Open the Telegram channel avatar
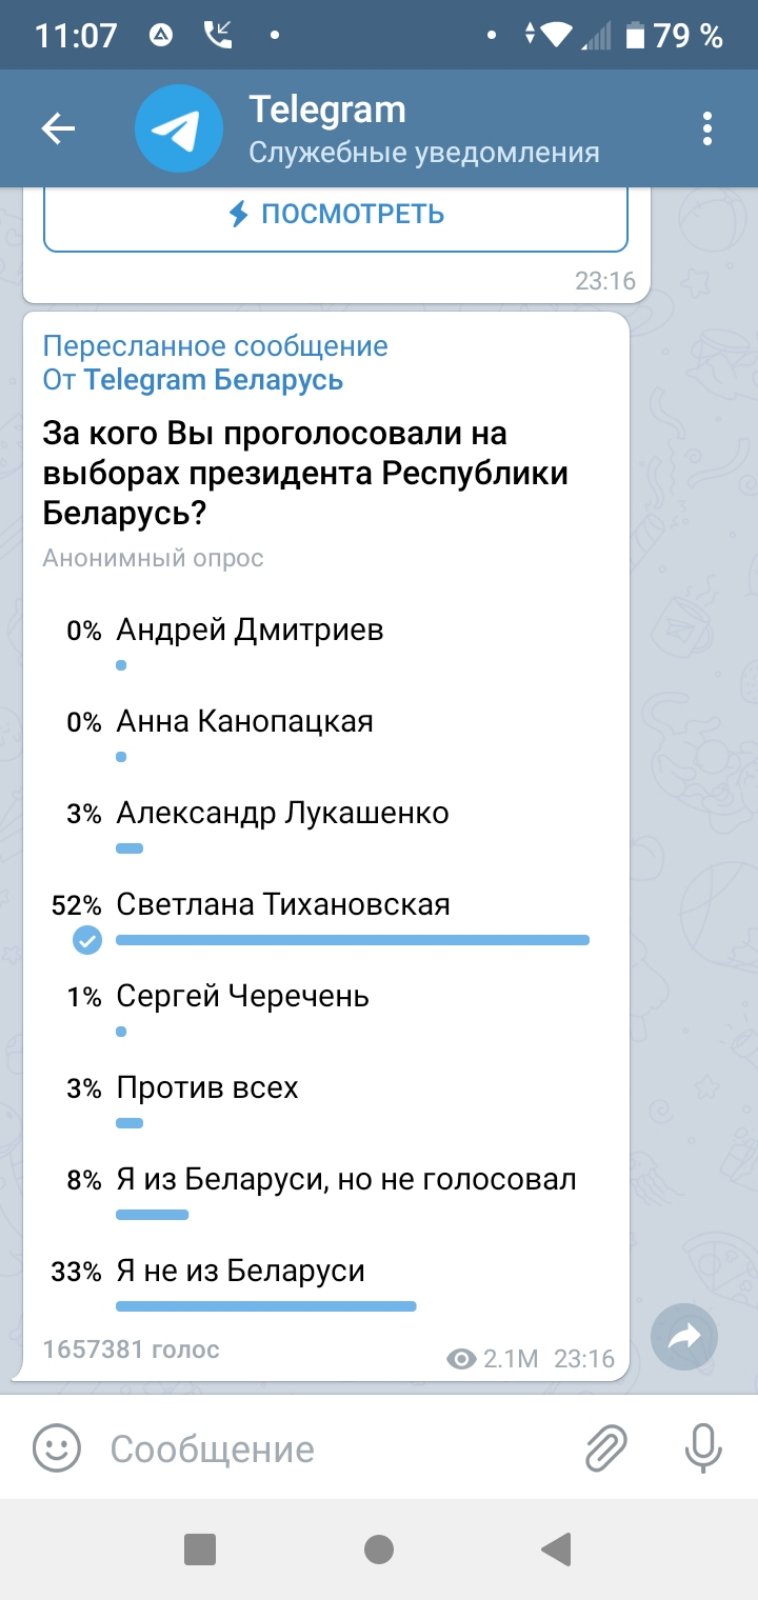The image size is (758, 1600). [x=179, y=129]
